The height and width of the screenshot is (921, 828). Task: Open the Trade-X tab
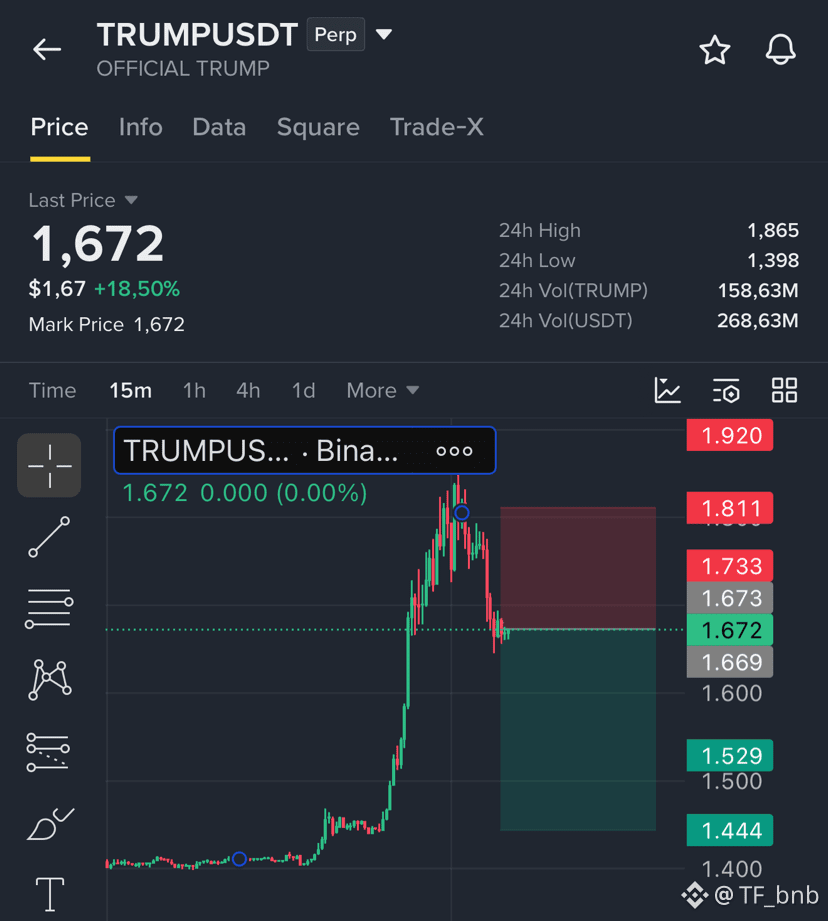click(x=436, y=127)
